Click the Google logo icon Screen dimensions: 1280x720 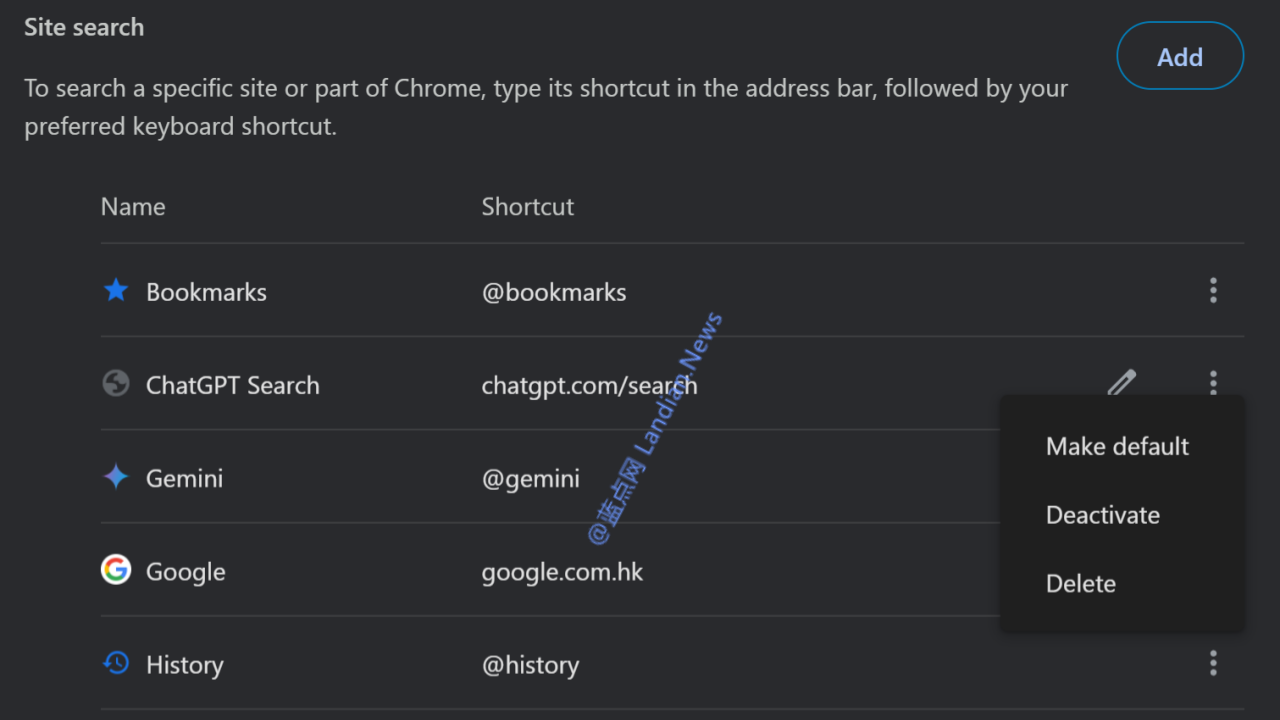(116, 570)
